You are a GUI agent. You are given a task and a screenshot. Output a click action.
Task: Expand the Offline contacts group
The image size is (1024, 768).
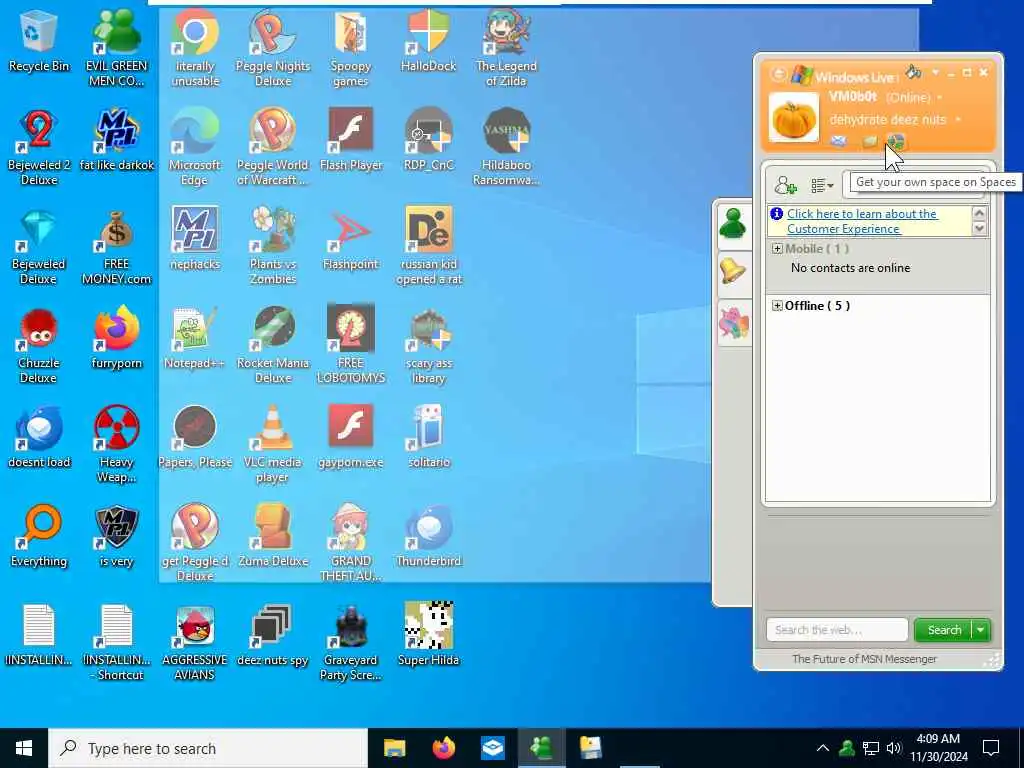[x=777, y=306]
